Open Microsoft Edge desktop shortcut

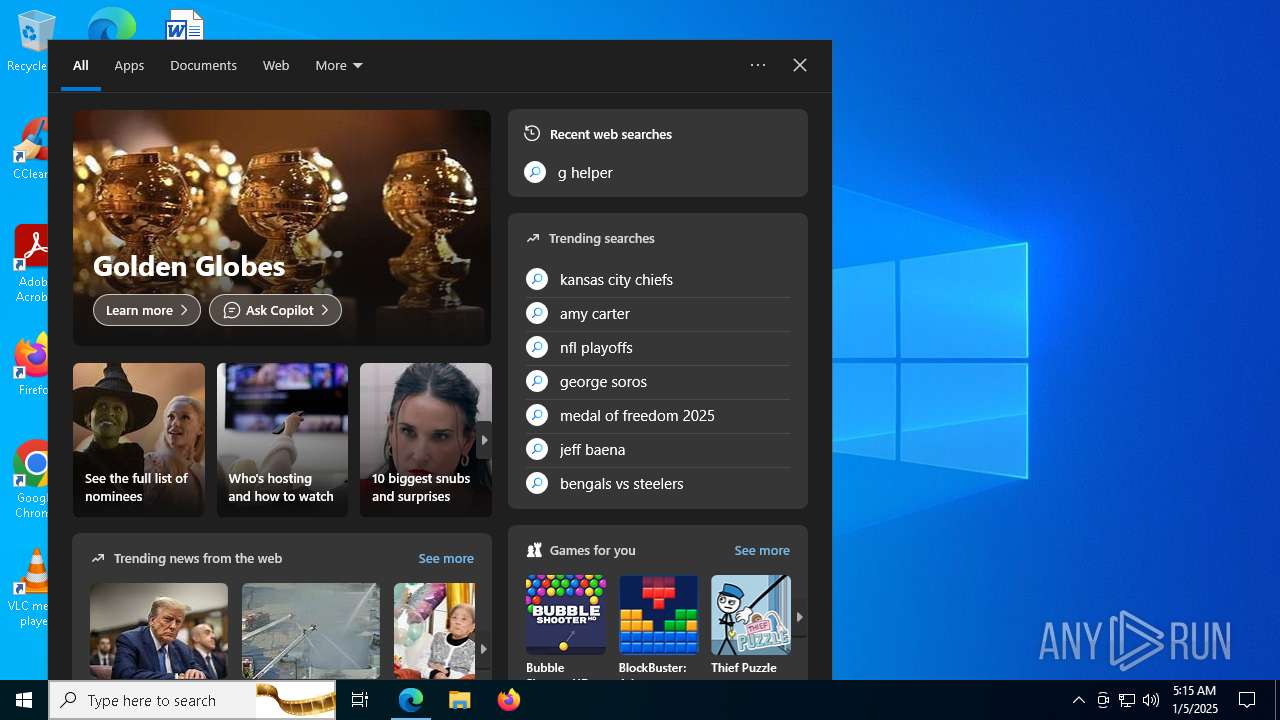point(110,24)
